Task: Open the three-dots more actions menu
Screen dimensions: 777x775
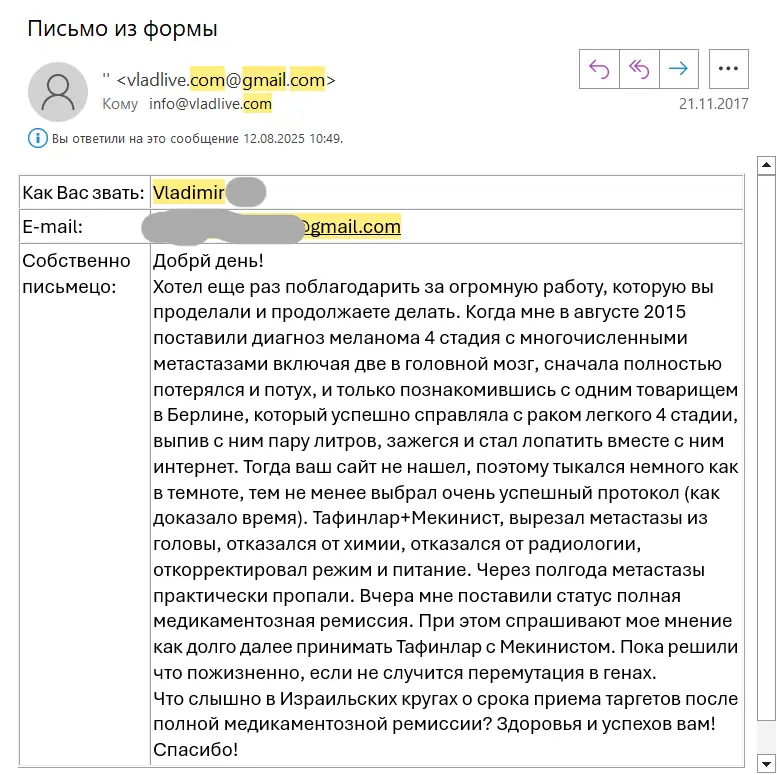Action: [728, 69]
